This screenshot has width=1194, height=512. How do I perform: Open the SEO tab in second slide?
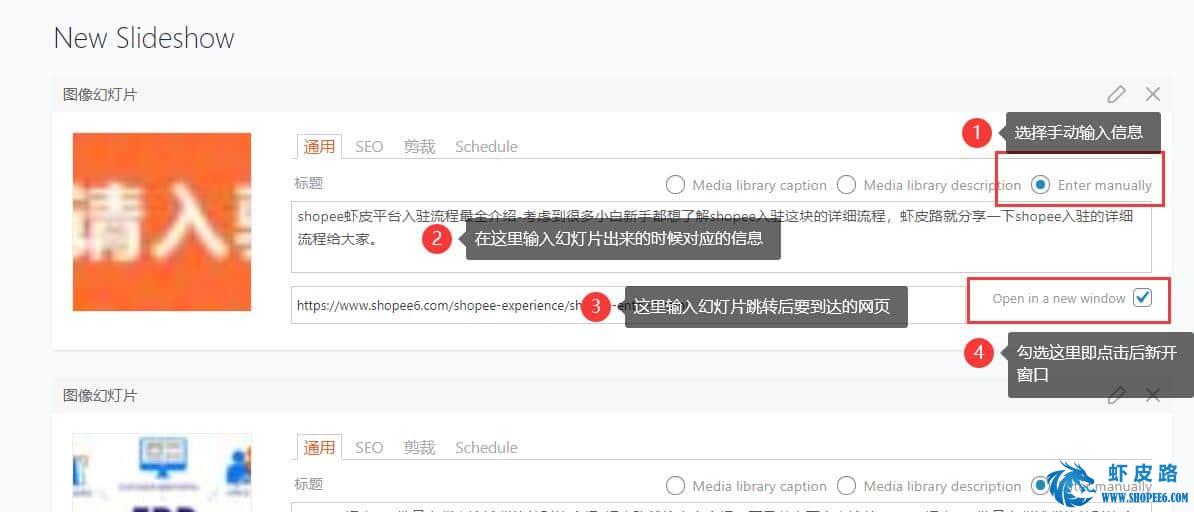click(x=369, y=447)
